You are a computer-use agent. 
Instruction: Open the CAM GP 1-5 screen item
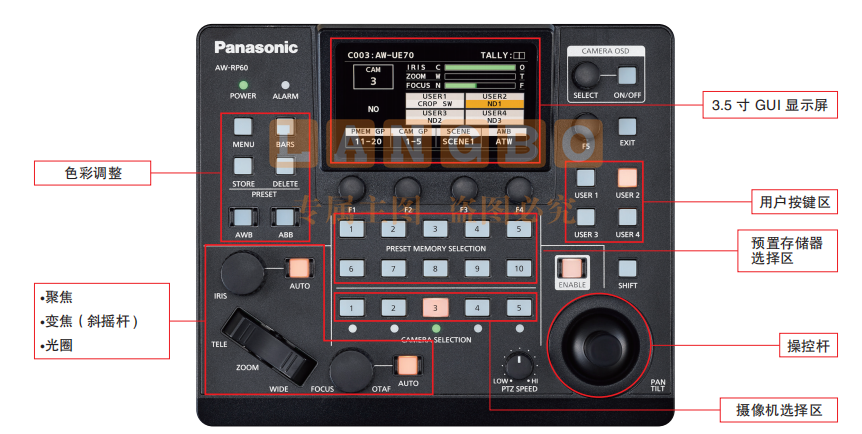413,138
